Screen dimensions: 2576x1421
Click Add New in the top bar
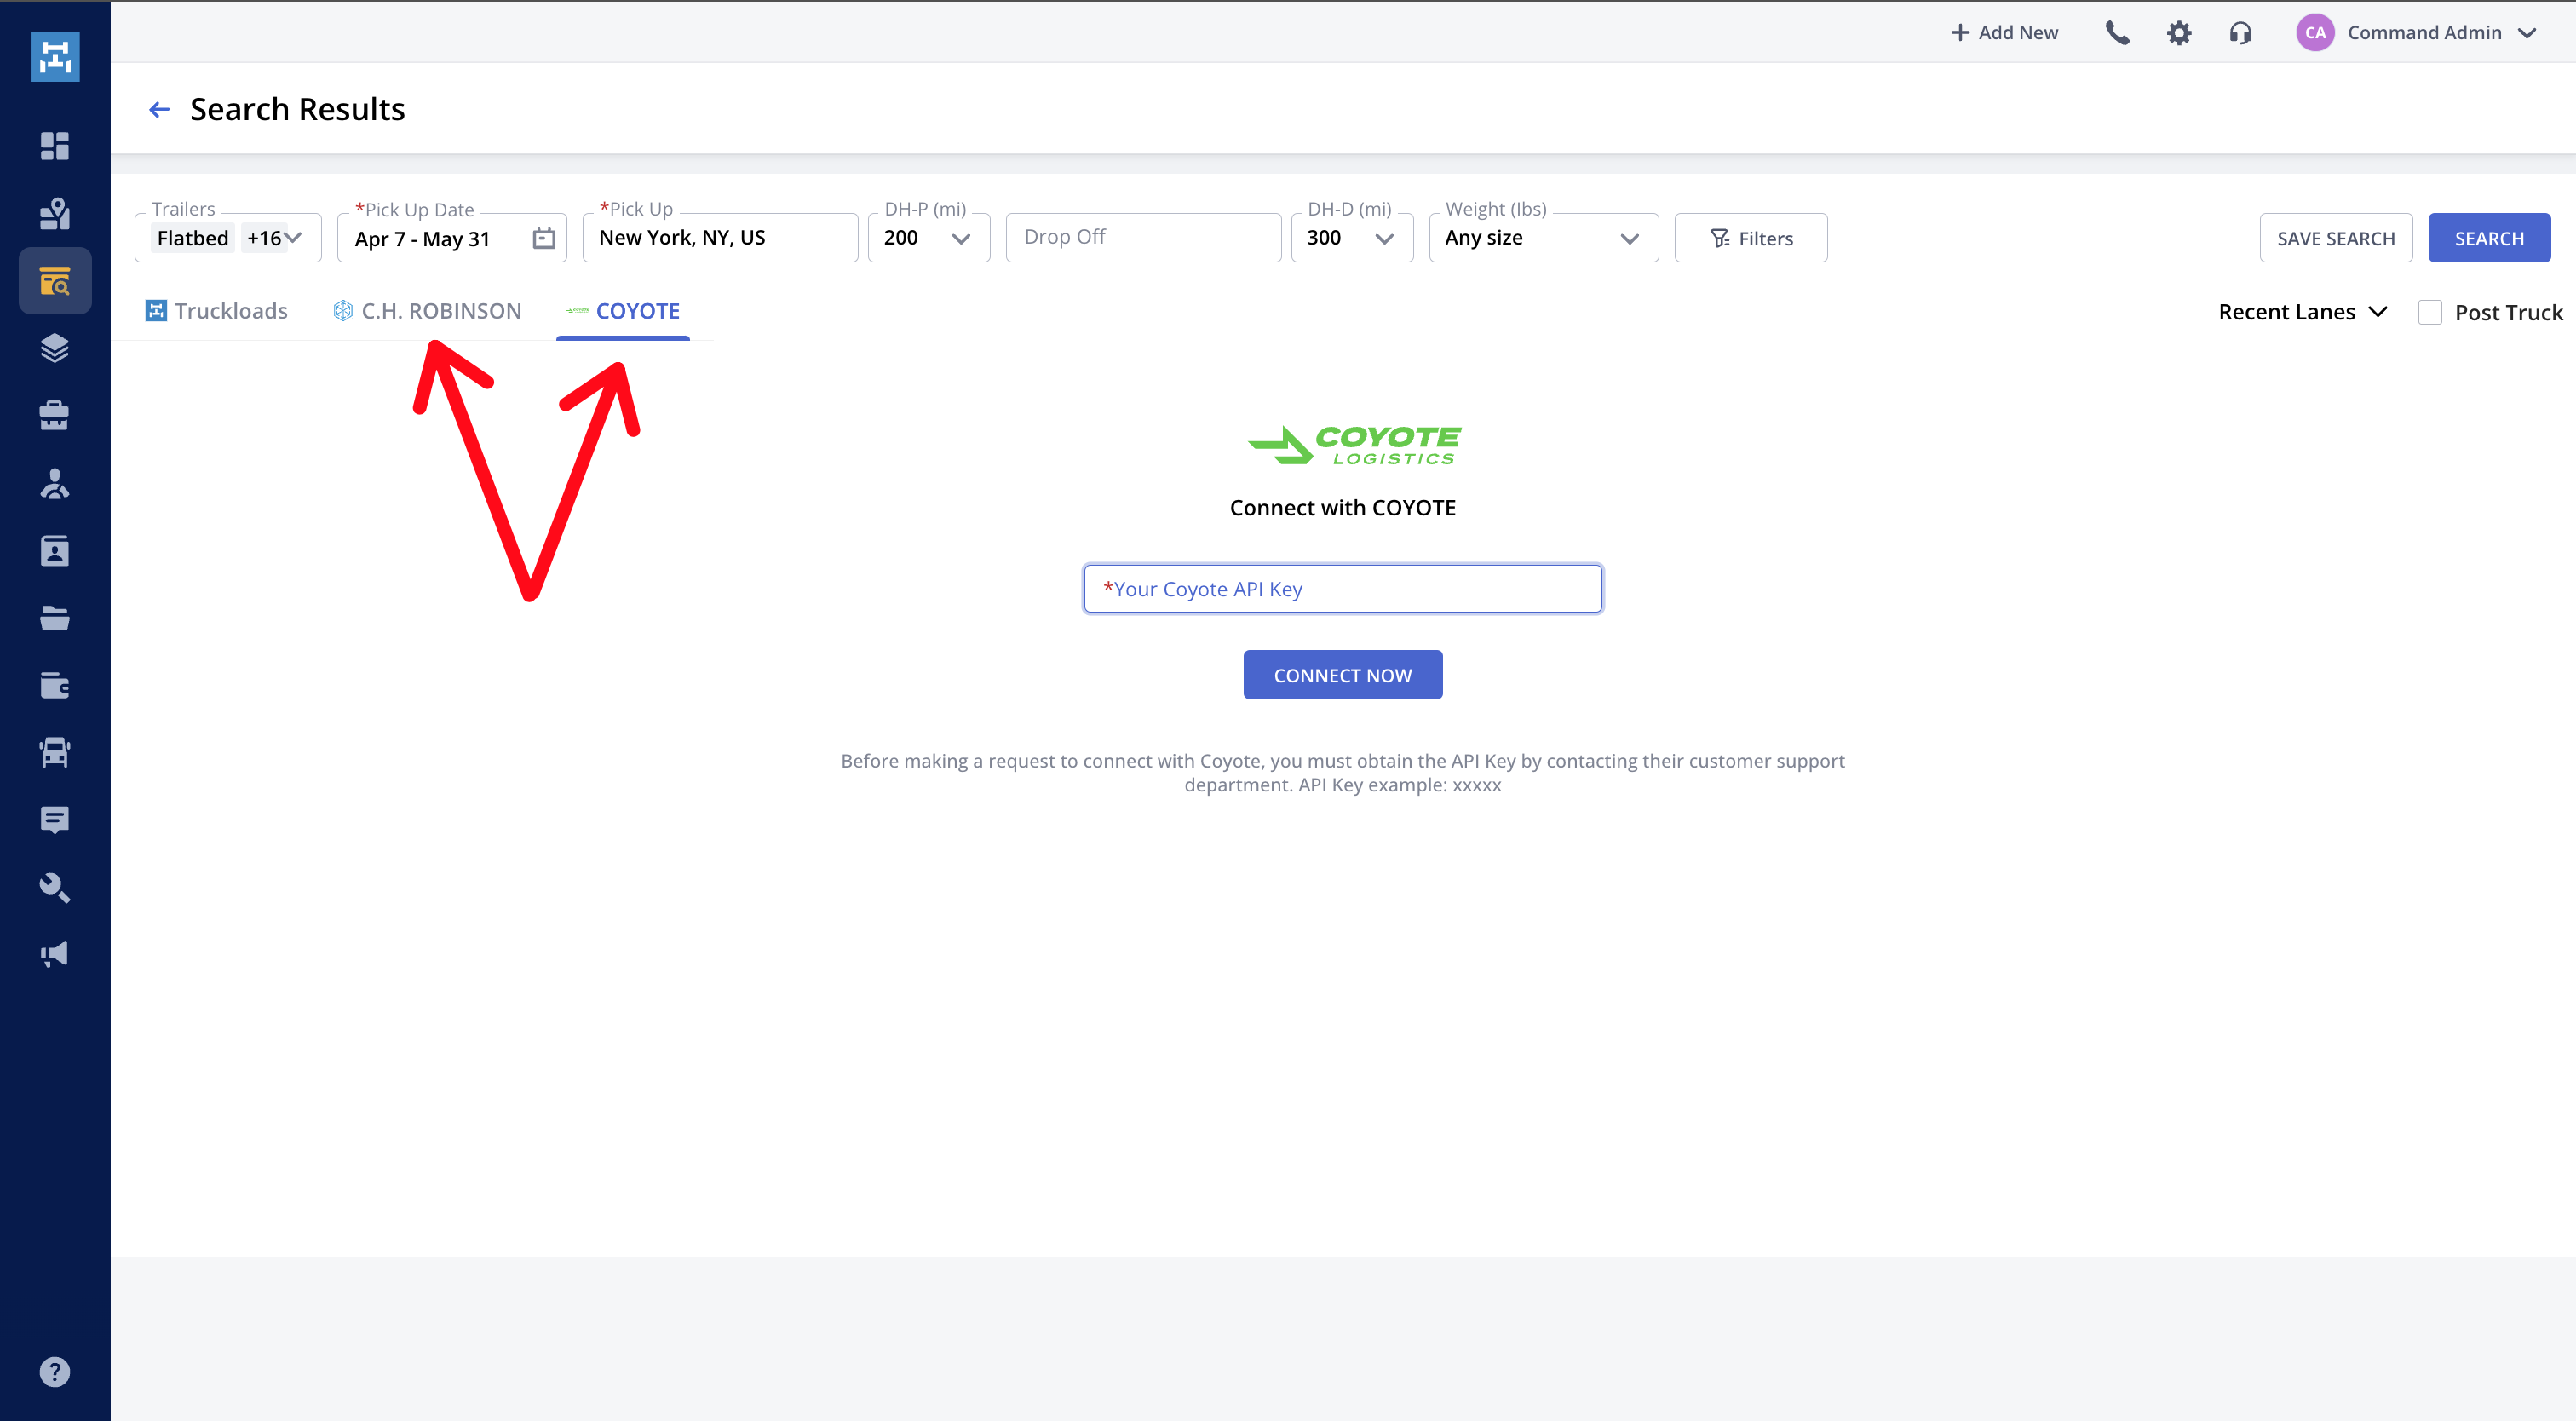click(2004, 33)
